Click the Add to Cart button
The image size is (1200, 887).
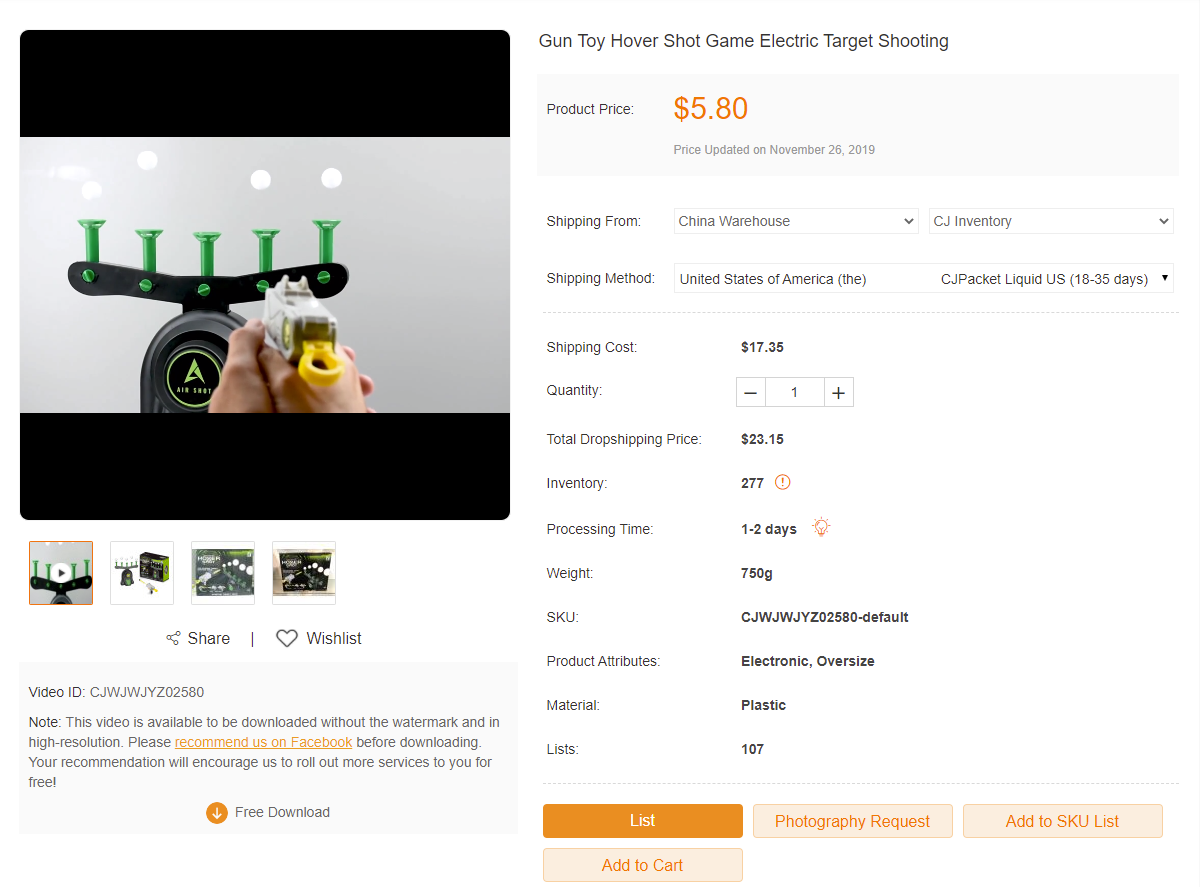pyautogui.click(x=642, y=865)
